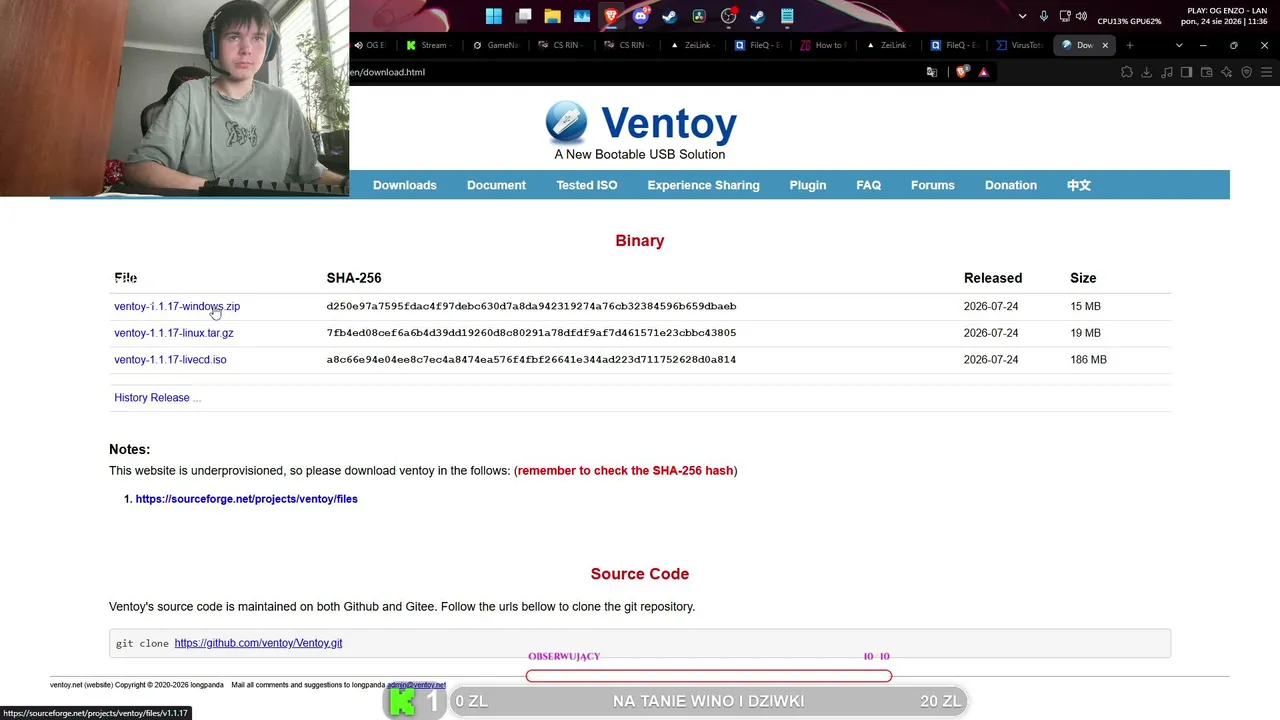This screenshot has width=1280, height=720.
Task: Open a new browser tab
Action: 1130,45
